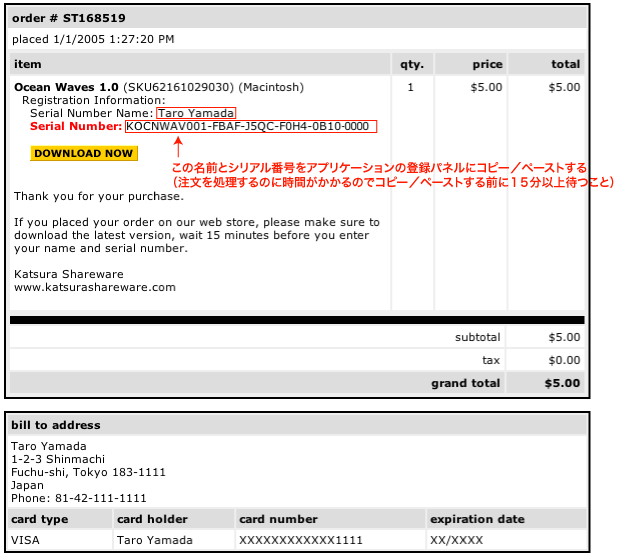Viewport: 619px width, 559px height.
Task: Click the Ocean Waves 1.0 product name
Action: pyautogui.click(x=66, y=87)
